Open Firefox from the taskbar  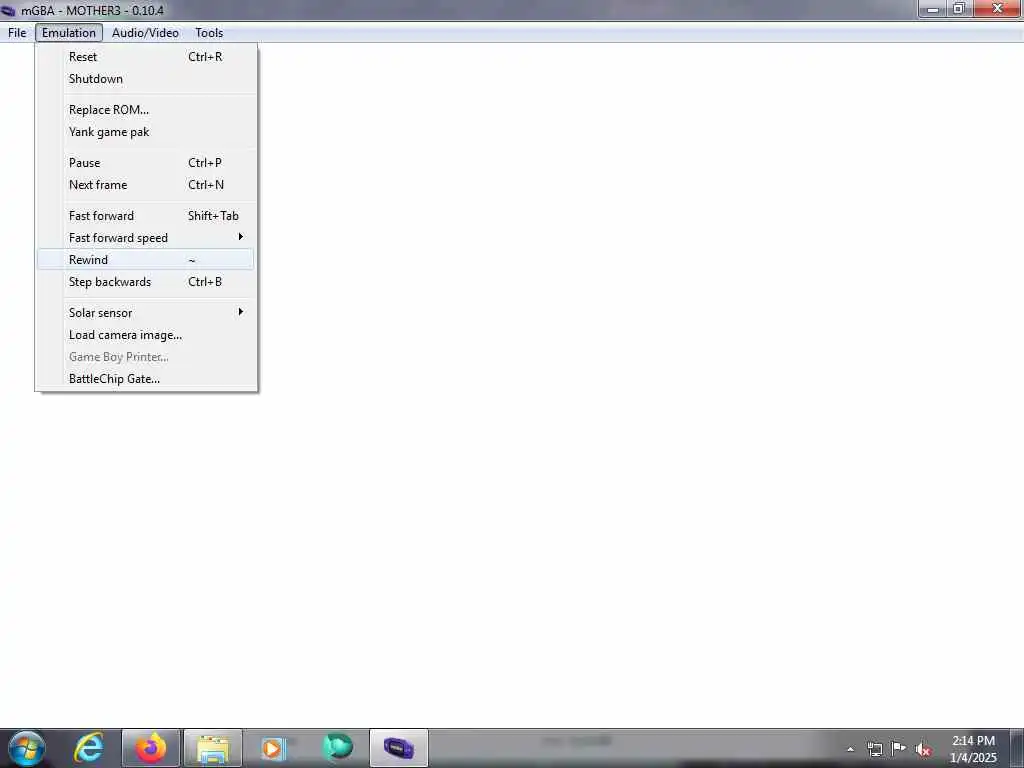(x=151, y=748)
